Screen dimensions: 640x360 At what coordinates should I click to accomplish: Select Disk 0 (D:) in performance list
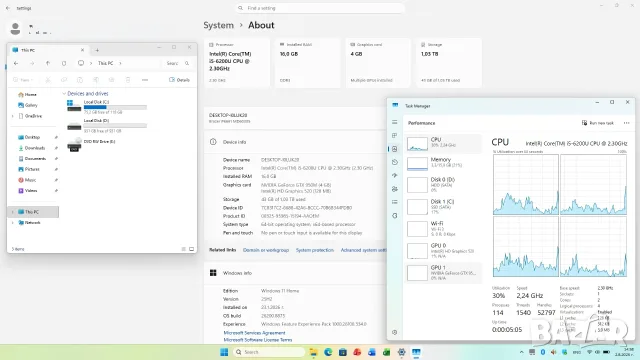(x=444, y=184)
